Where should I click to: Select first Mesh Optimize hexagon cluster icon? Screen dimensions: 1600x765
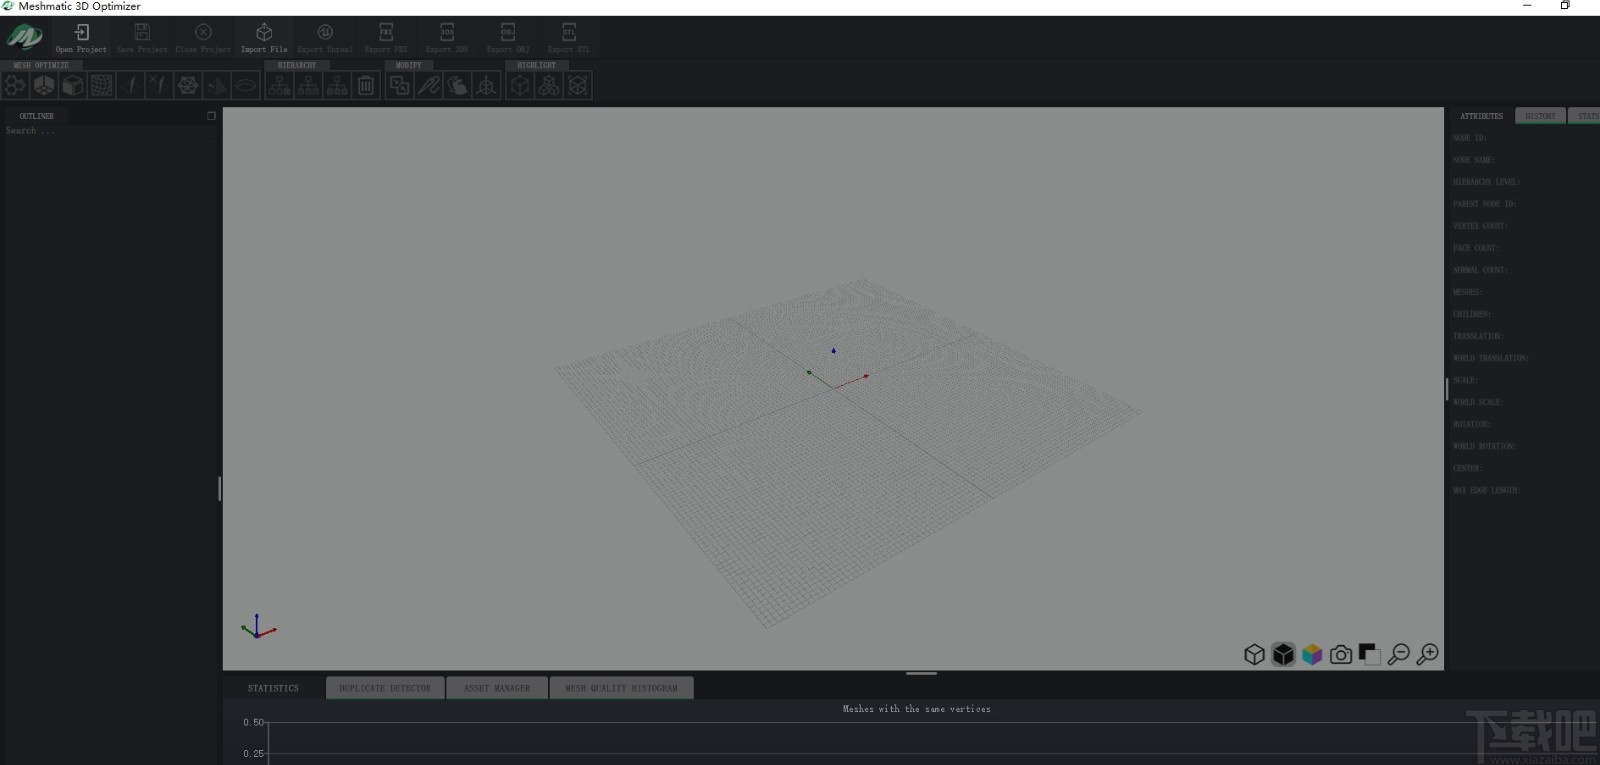coord(15,86)
